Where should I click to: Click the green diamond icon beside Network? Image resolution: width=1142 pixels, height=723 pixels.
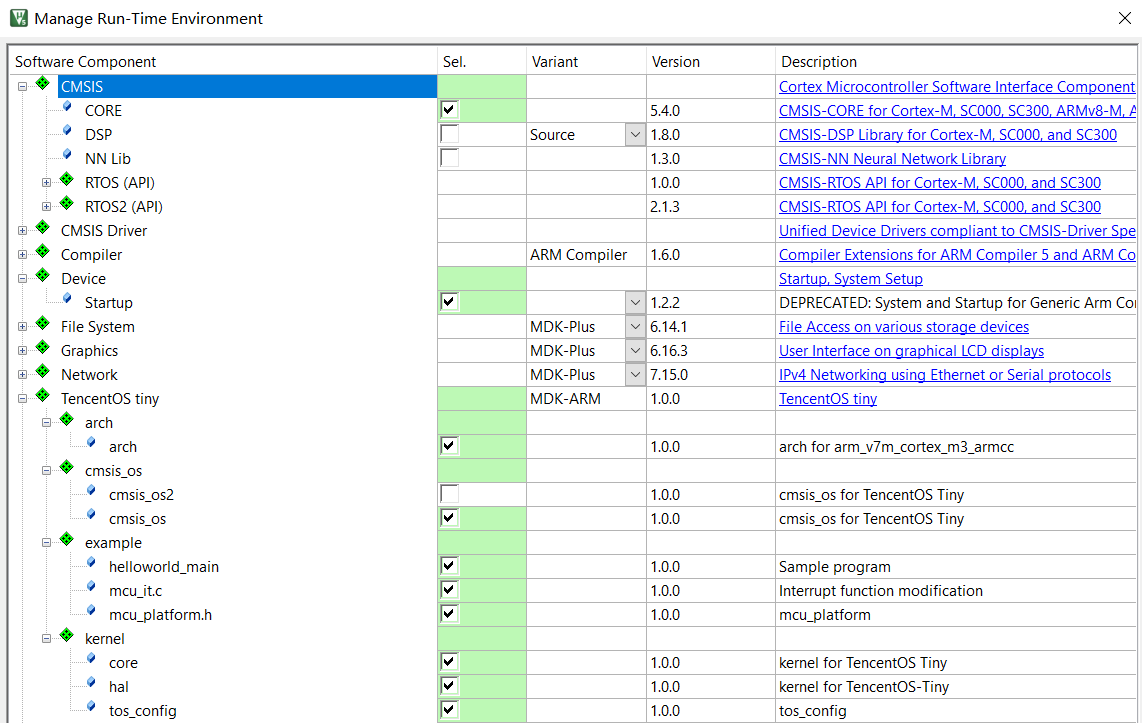click(x=43, y=371)
